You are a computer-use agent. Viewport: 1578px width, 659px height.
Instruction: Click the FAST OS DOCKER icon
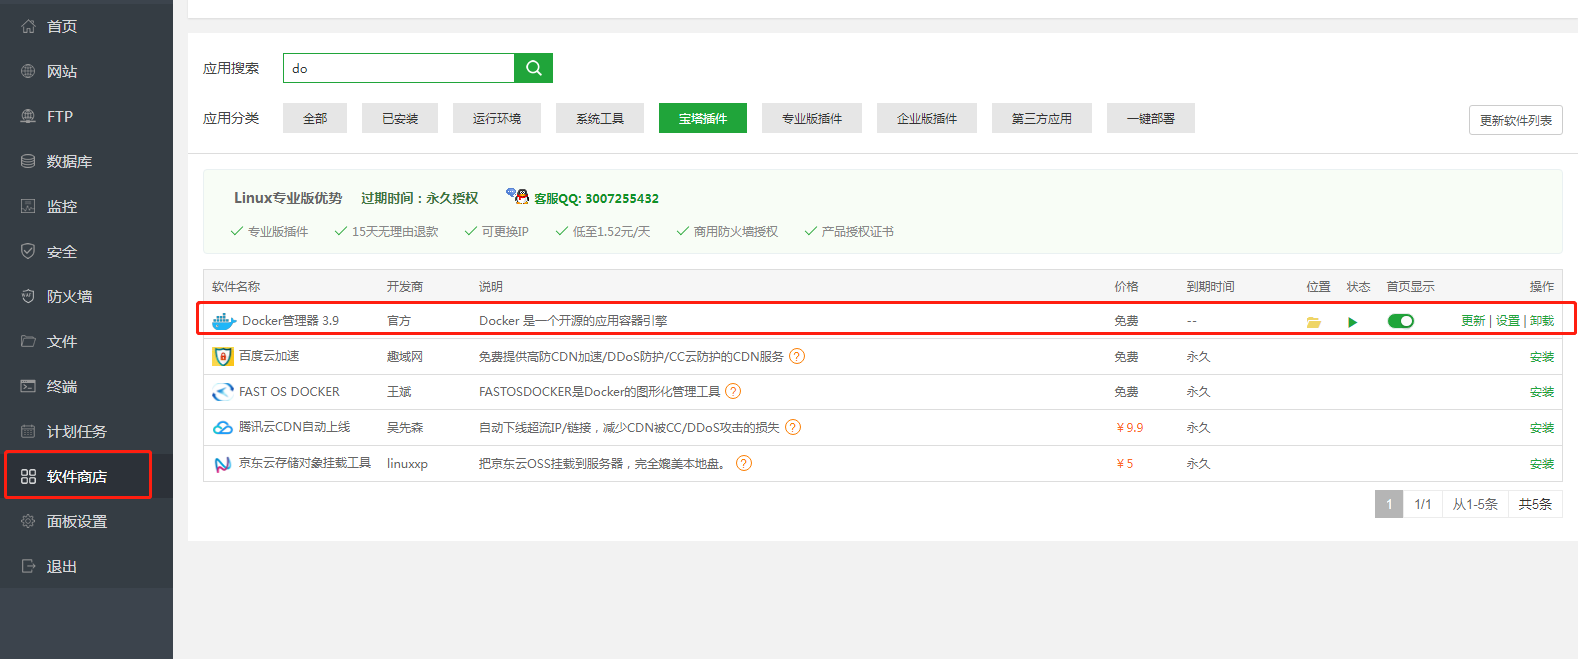click(x=223, y=392)
